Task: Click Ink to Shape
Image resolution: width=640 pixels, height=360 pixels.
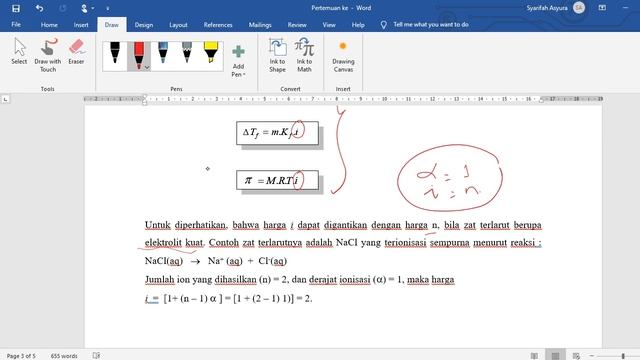Action: pos(278,55)
